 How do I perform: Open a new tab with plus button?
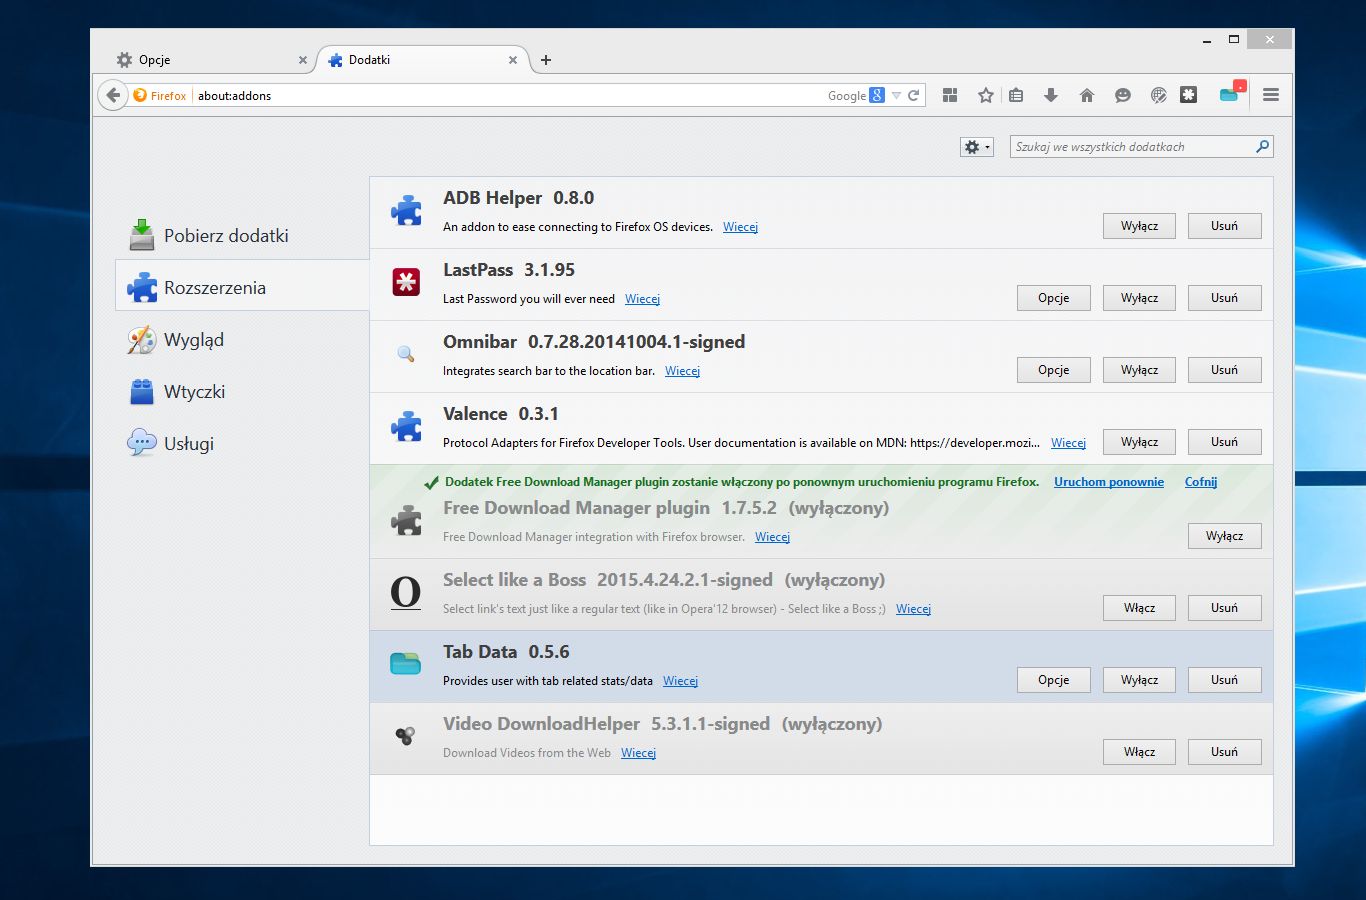click(546, 60)
